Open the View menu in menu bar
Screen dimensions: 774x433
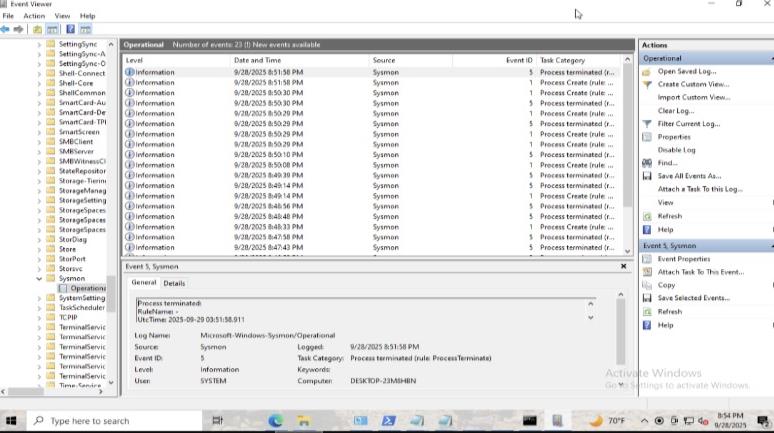coord(62,16)
